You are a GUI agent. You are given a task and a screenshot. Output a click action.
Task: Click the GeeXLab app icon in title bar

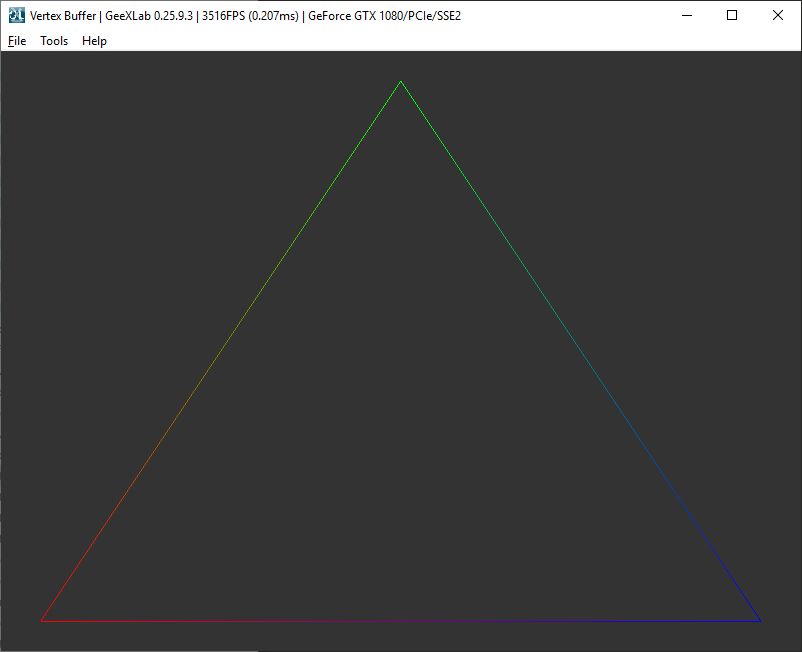click(17, 15)
